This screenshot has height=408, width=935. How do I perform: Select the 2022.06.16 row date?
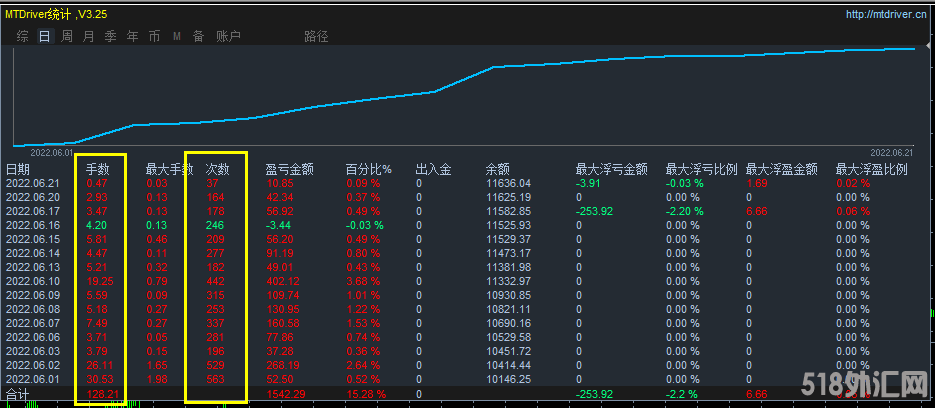click(33, 226)
